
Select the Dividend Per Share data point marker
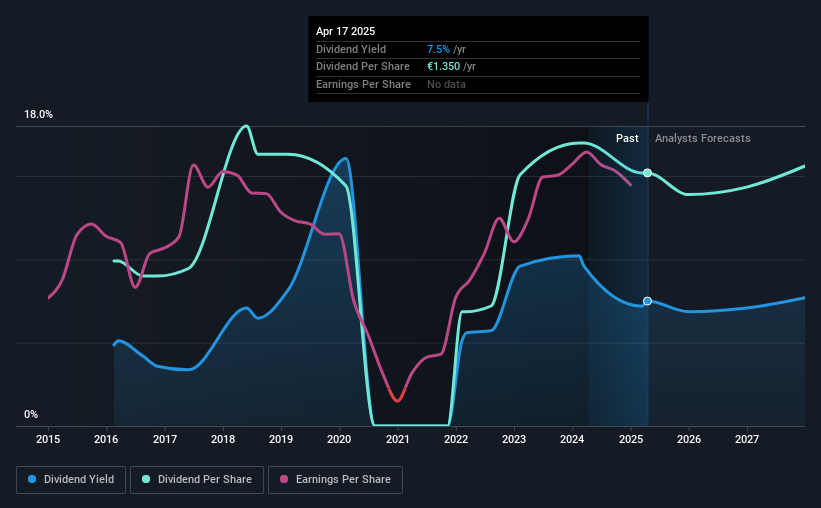[x=648, y=173]
